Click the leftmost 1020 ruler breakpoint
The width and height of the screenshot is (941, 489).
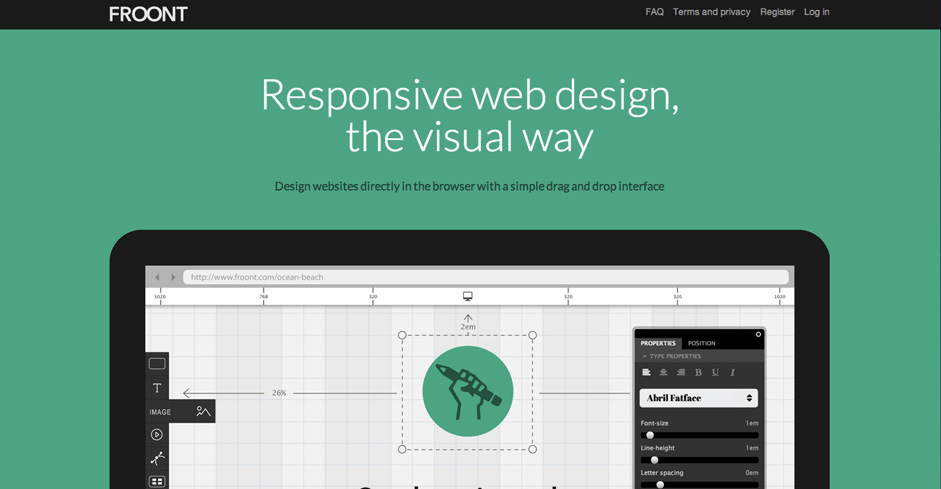(x=160, y=296)
